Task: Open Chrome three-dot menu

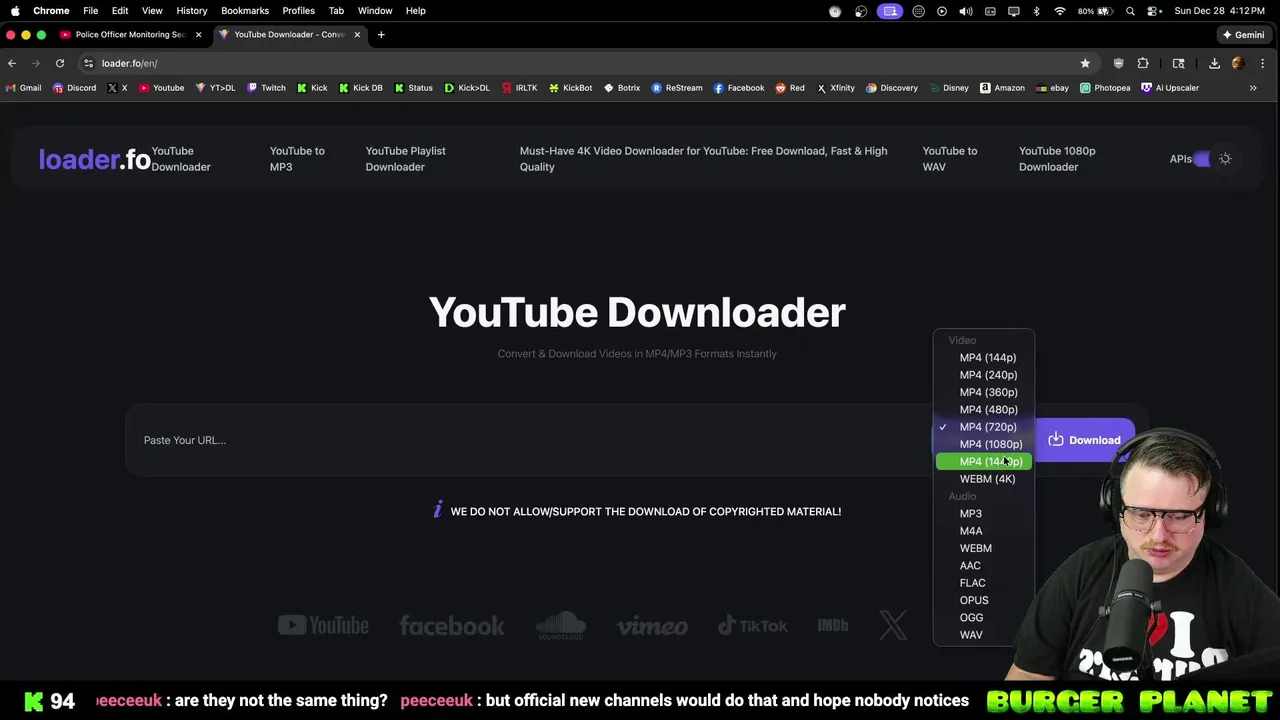Action: (x=1263, y=63)
